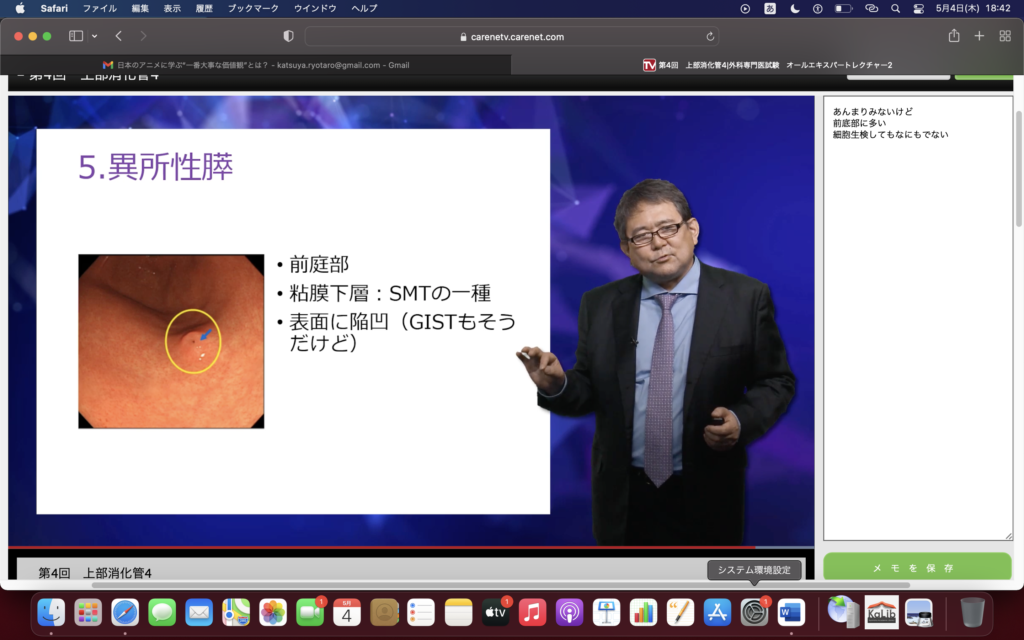Add a new tab with plus icon
Viewport: 1024px width, 640px height.
coord(979,36)
